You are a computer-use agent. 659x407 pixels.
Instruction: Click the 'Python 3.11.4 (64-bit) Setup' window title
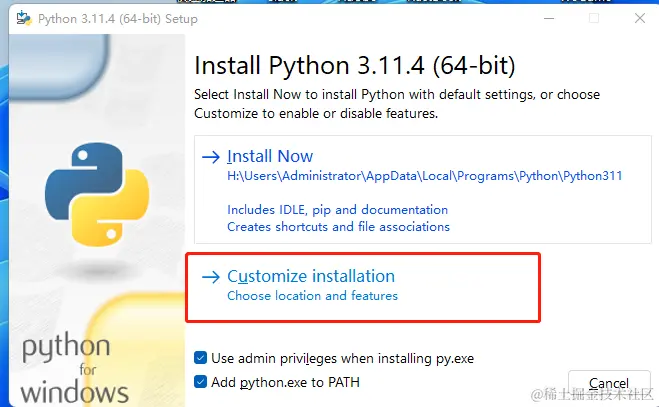pyautogui.click(x=118, y=19)
